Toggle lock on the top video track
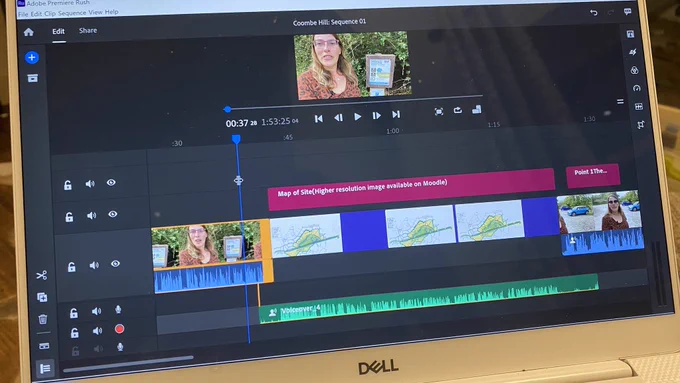Viewport: 680px width, 383px height. click(x=68, y=185)
